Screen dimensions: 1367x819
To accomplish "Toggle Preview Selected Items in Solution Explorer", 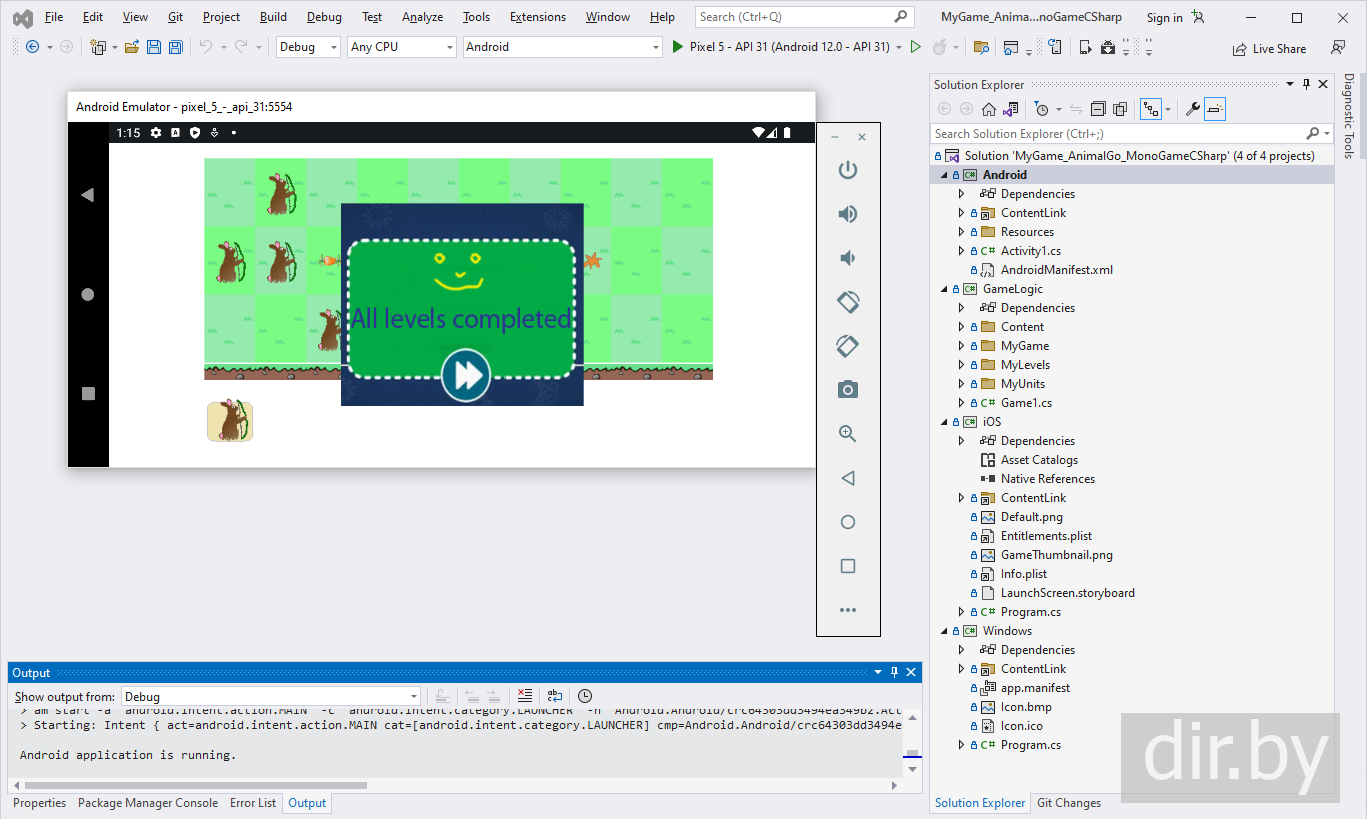I will 1215,109.
